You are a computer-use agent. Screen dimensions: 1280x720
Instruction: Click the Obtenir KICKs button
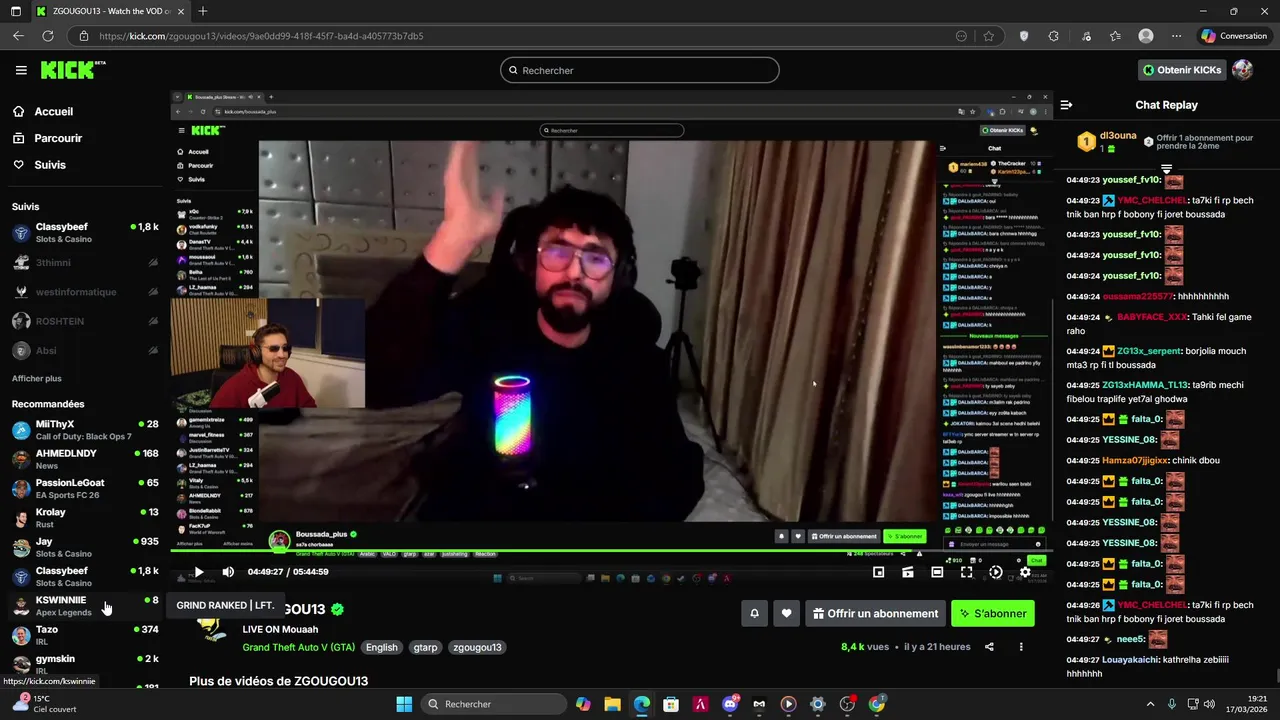tap(1183, 70)
